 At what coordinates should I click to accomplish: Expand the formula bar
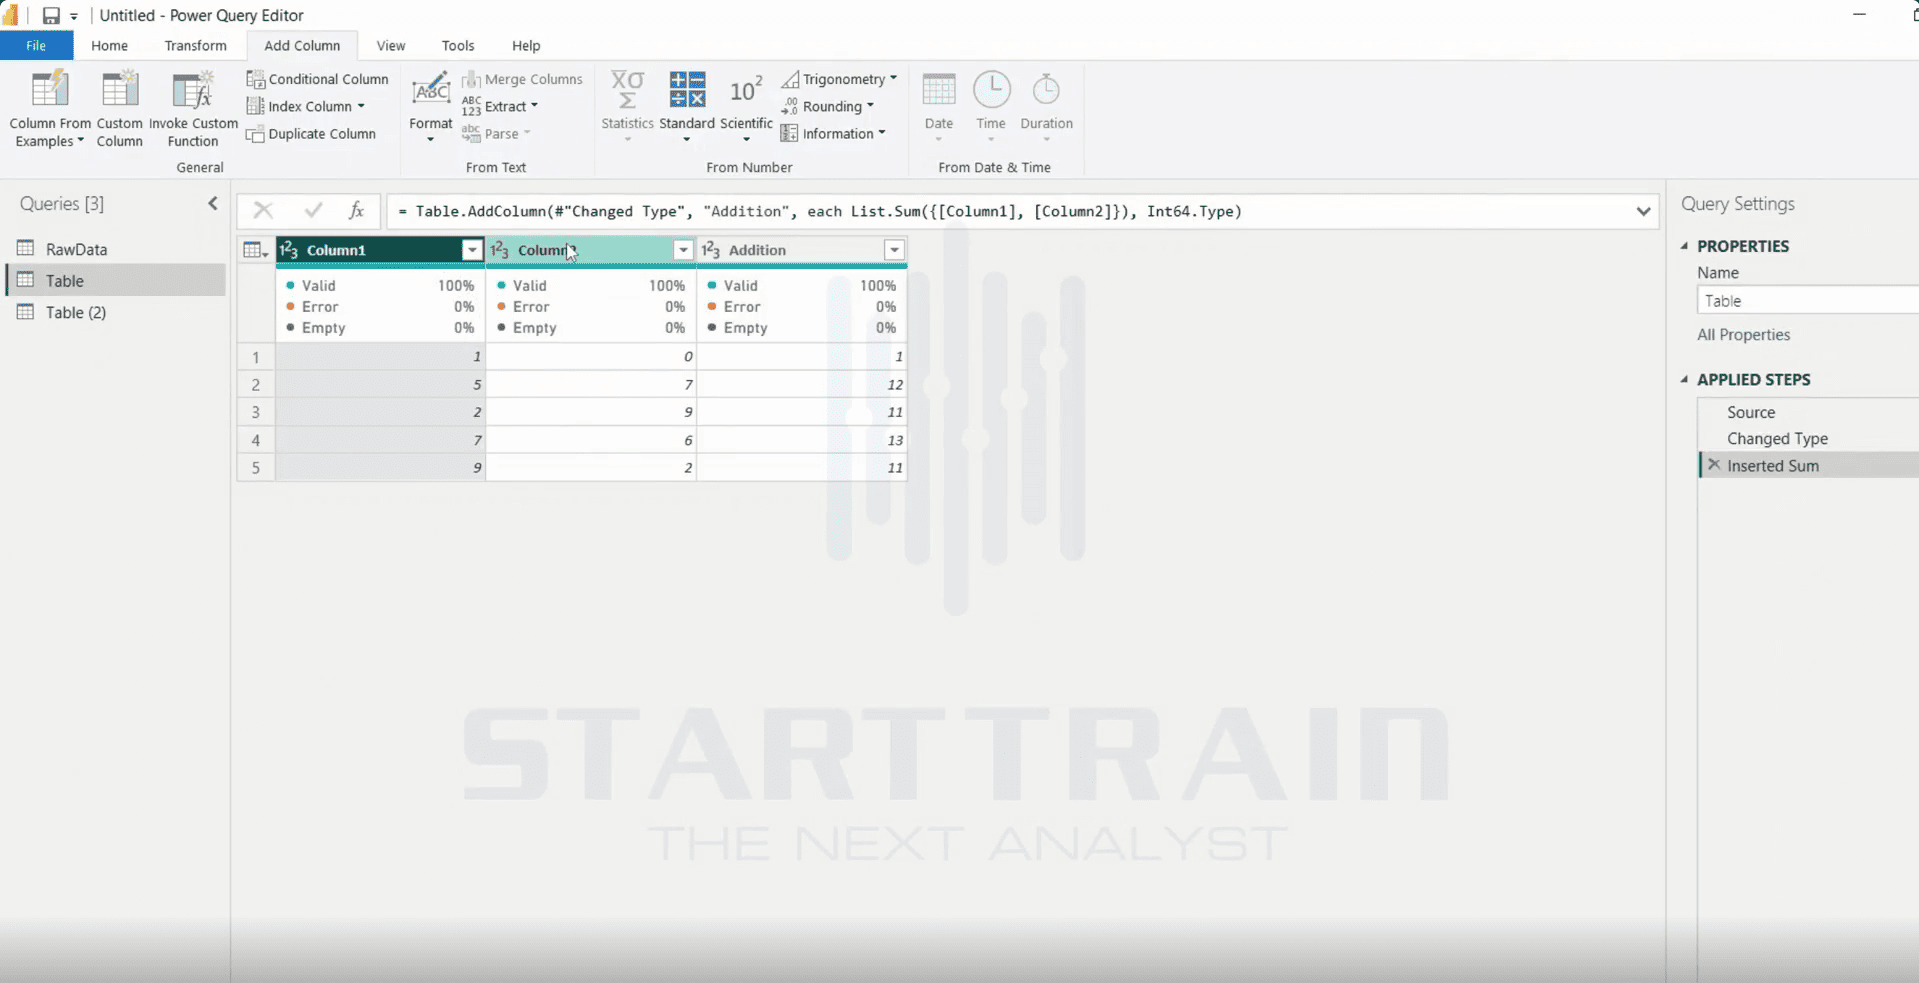(x=1643, y=211)
